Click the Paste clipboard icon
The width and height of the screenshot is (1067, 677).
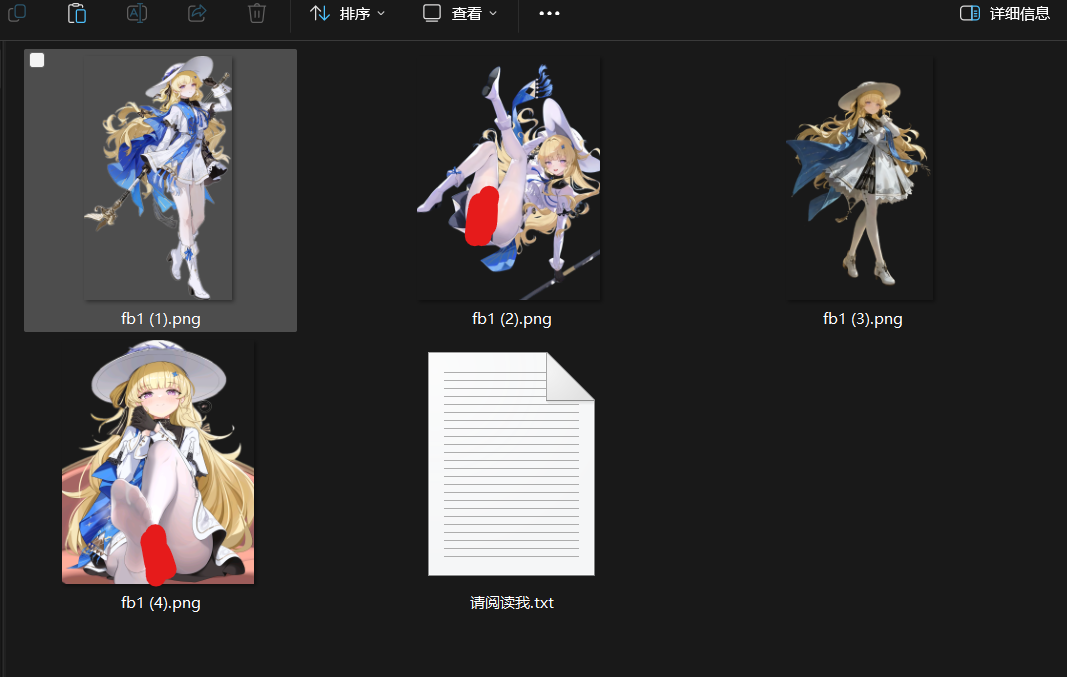click(x=77, y=13)
